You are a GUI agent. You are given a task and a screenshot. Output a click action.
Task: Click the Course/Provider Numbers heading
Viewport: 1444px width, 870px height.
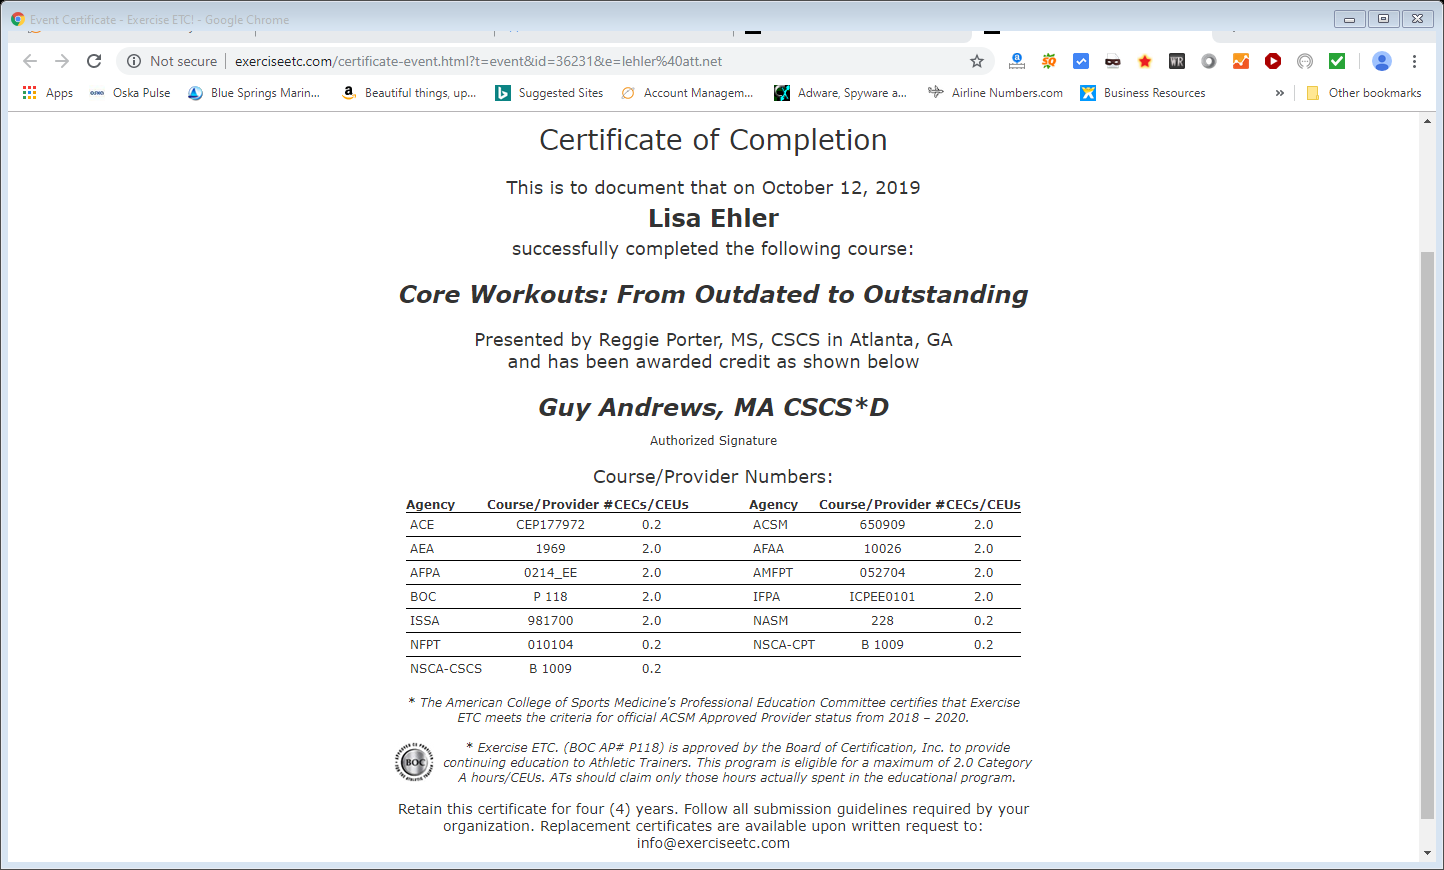[x=713, y=477]
